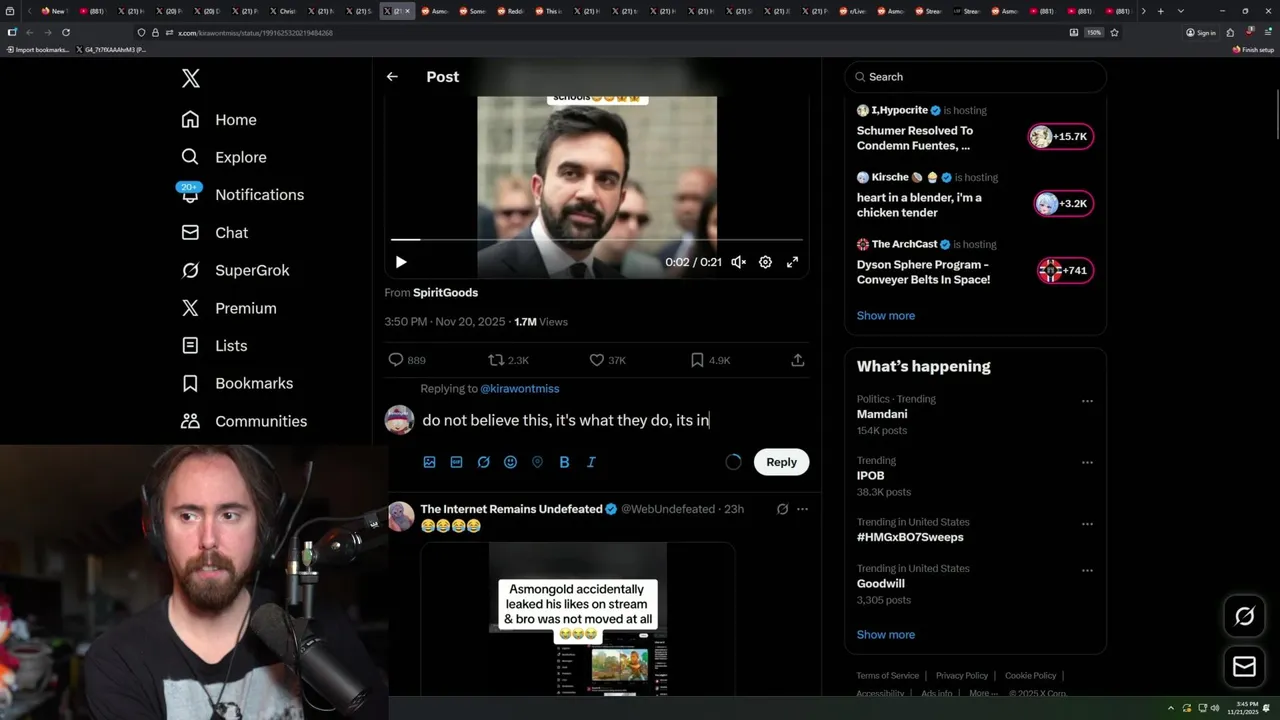Screen dimensions: 1280x720
Task: Open more options for IPOB trend
Action: (1087, 463)
